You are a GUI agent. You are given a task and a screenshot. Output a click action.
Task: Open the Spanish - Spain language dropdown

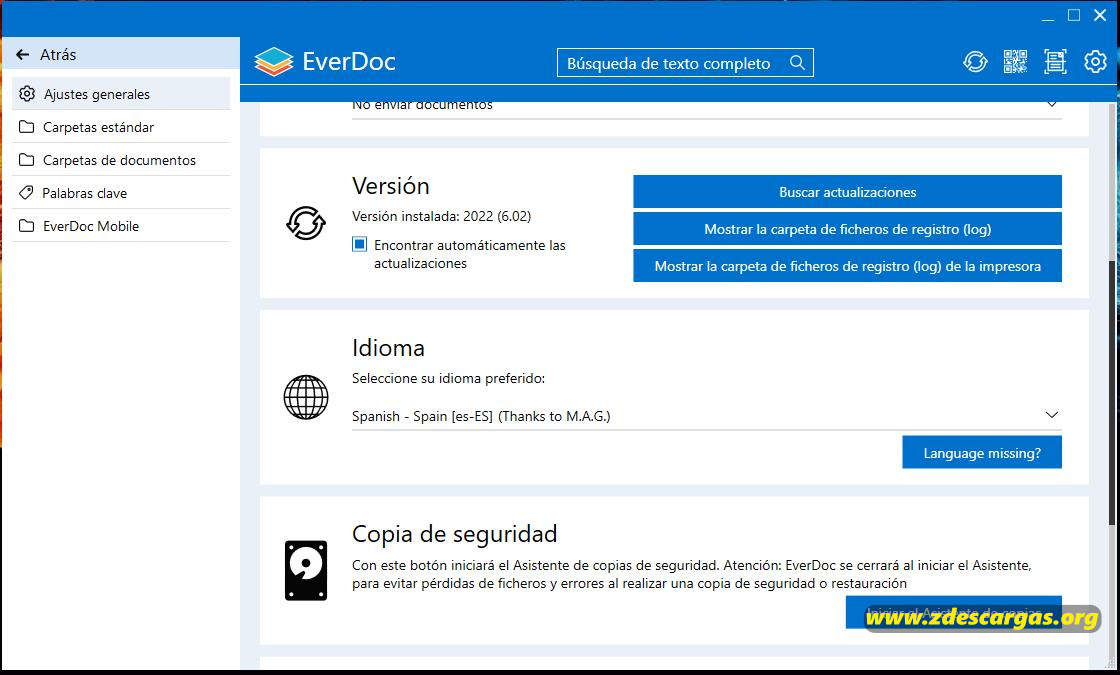(706, 416)
